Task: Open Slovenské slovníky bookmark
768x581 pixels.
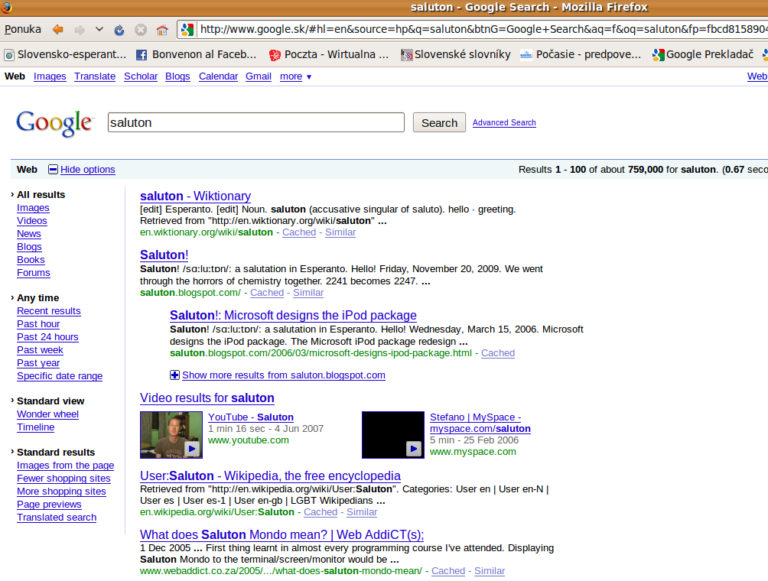Action: click(x=456, y=54)
